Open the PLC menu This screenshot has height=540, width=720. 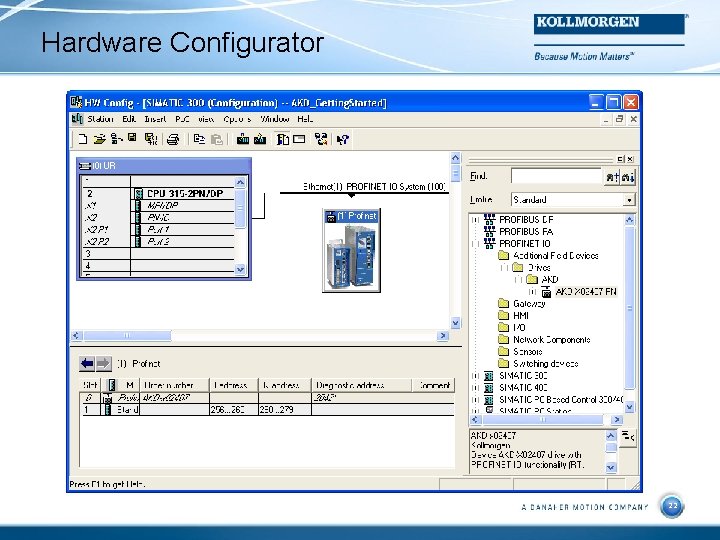click(182, 119)
